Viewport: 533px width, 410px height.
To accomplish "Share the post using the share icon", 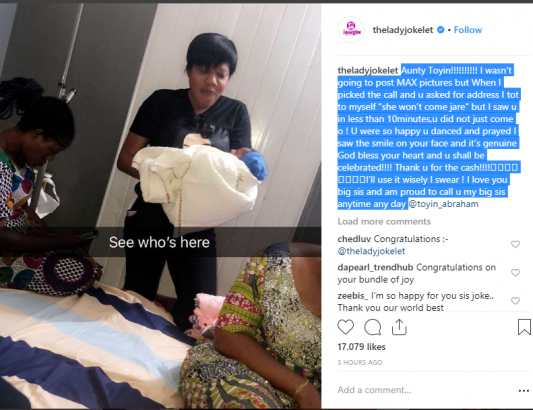I will pyautogui.click(x=399, y=327).
